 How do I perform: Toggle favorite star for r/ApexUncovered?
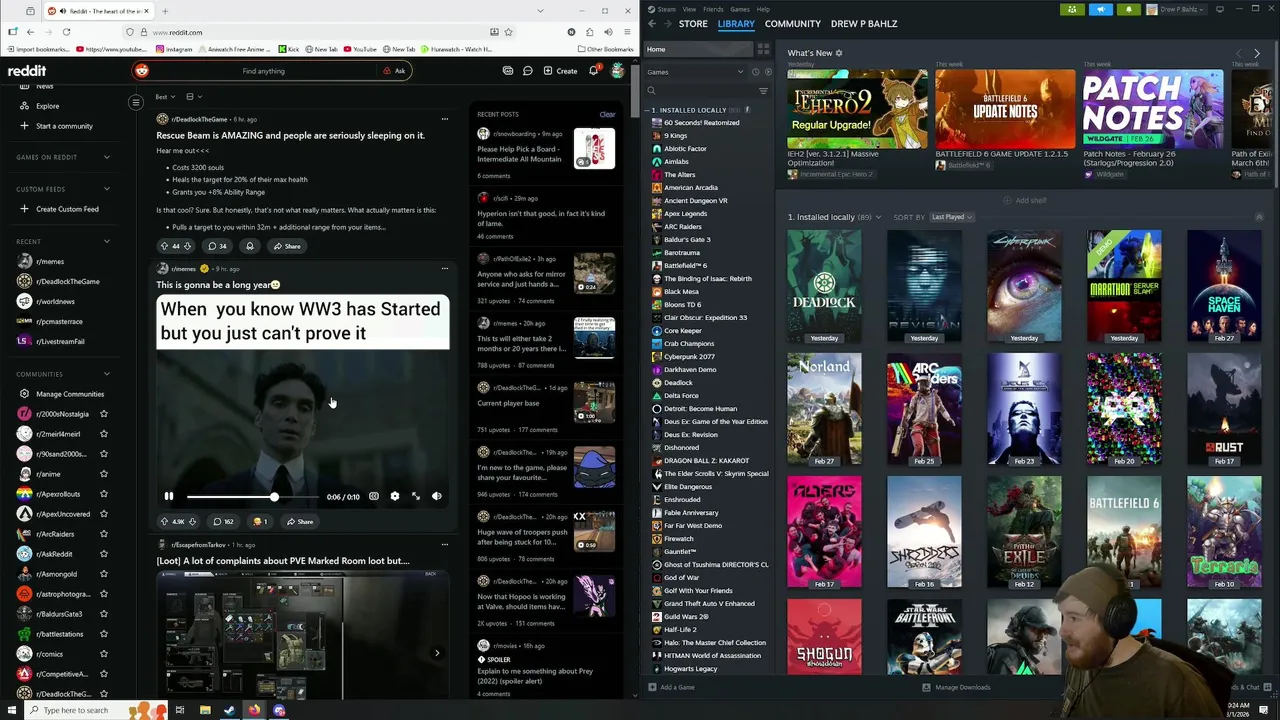coord(103,514)
